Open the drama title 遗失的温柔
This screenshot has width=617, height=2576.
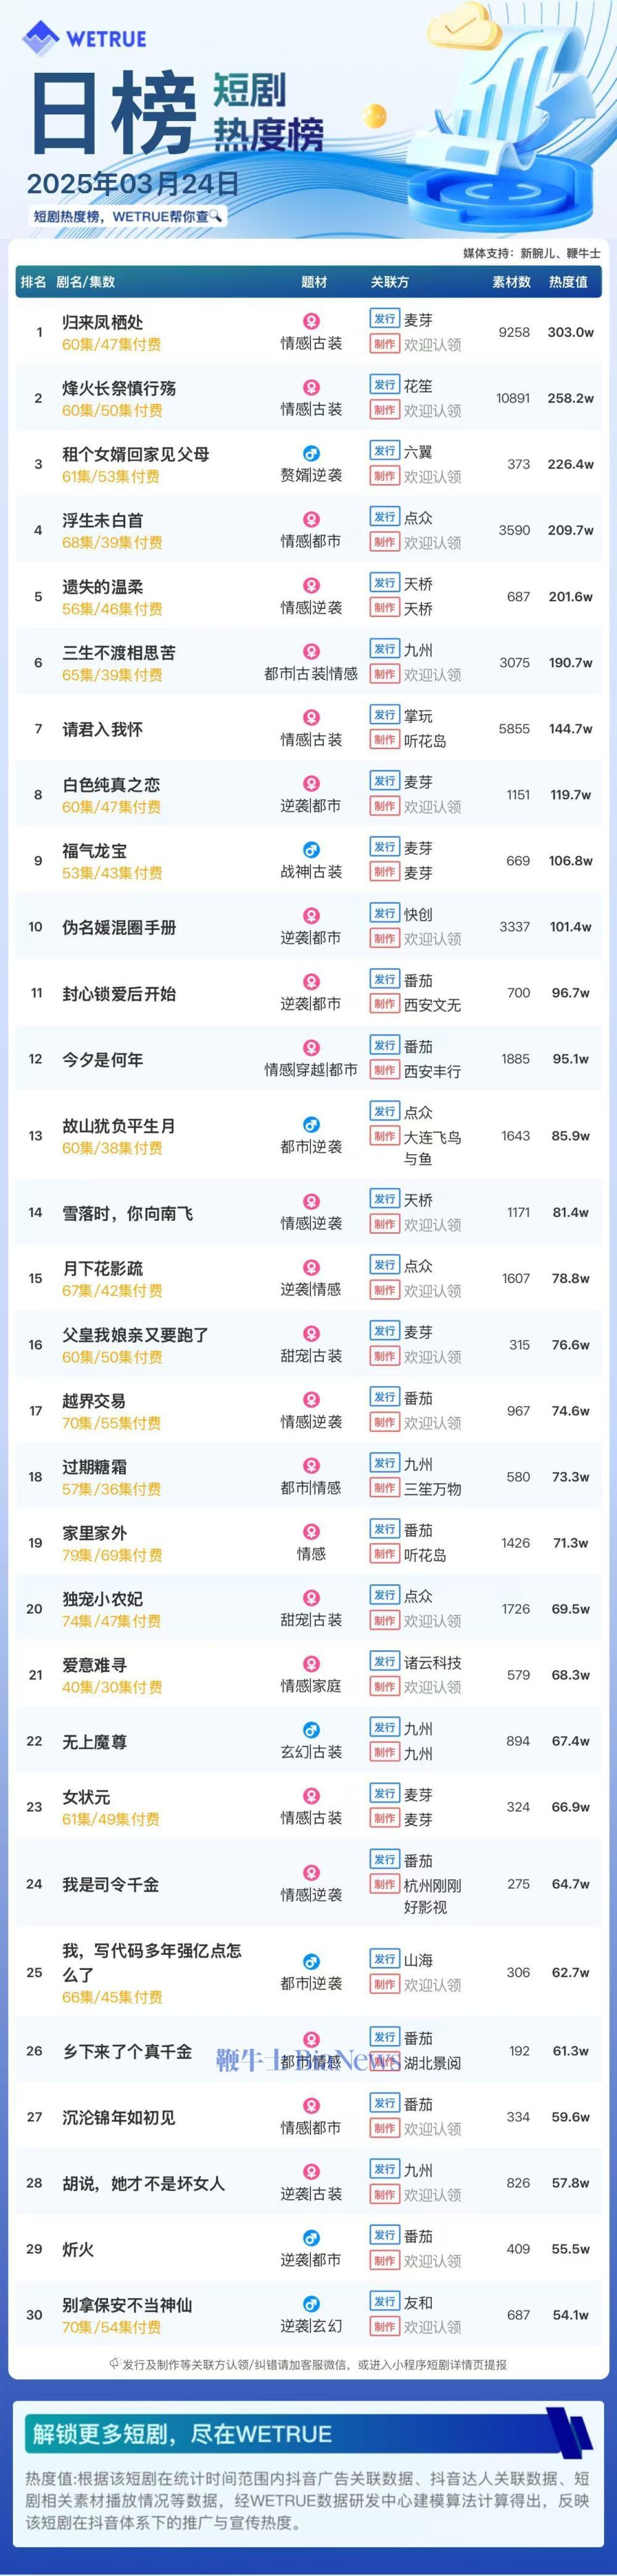click(103, 587)
